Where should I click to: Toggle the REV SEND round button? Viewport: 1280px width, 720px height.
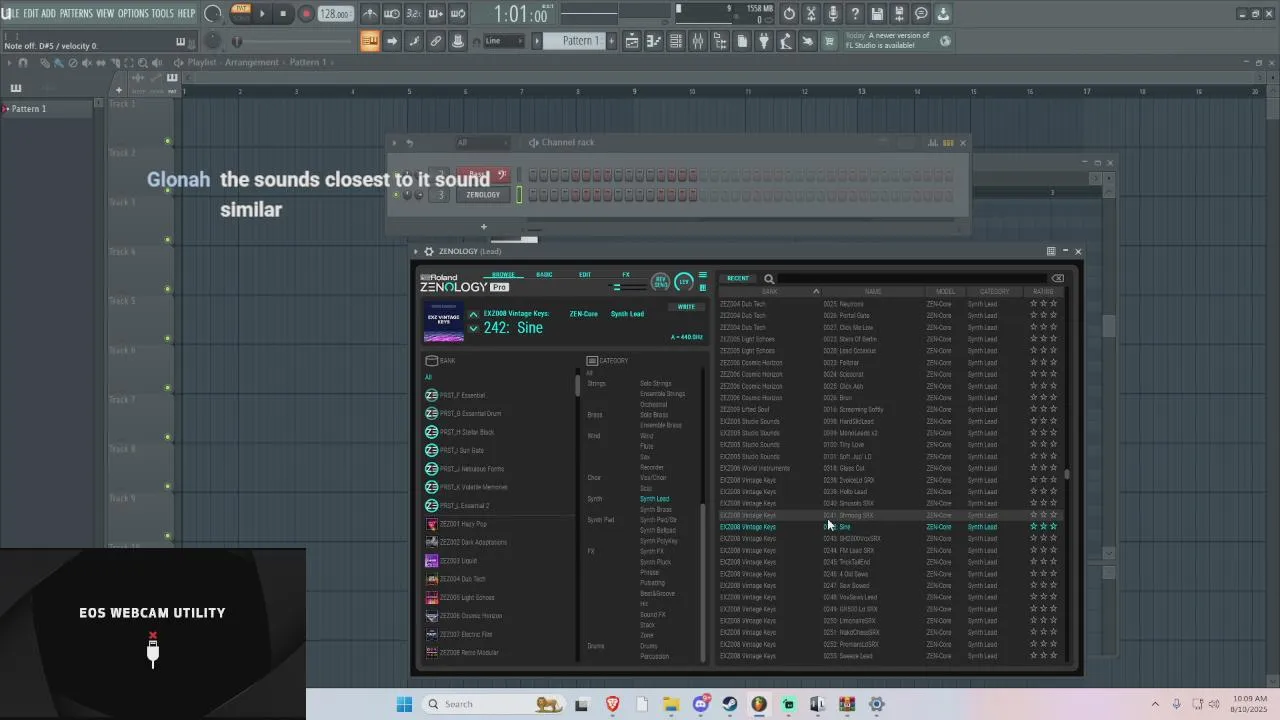[661, 282]
